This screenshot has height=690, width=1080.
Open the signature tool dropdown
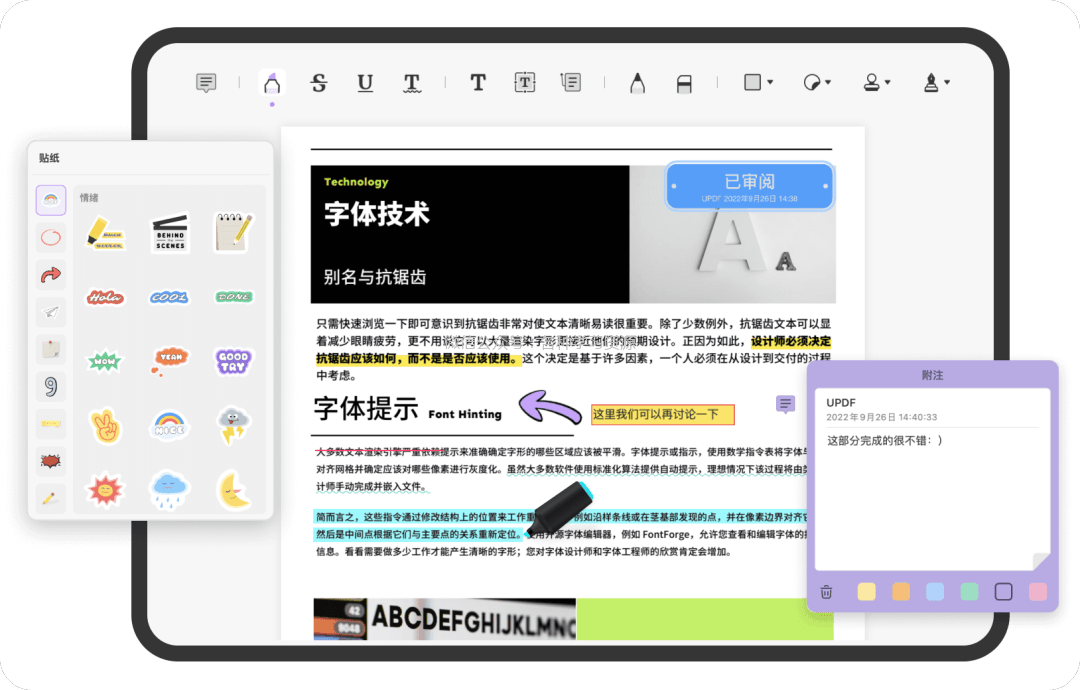[936, 83]
